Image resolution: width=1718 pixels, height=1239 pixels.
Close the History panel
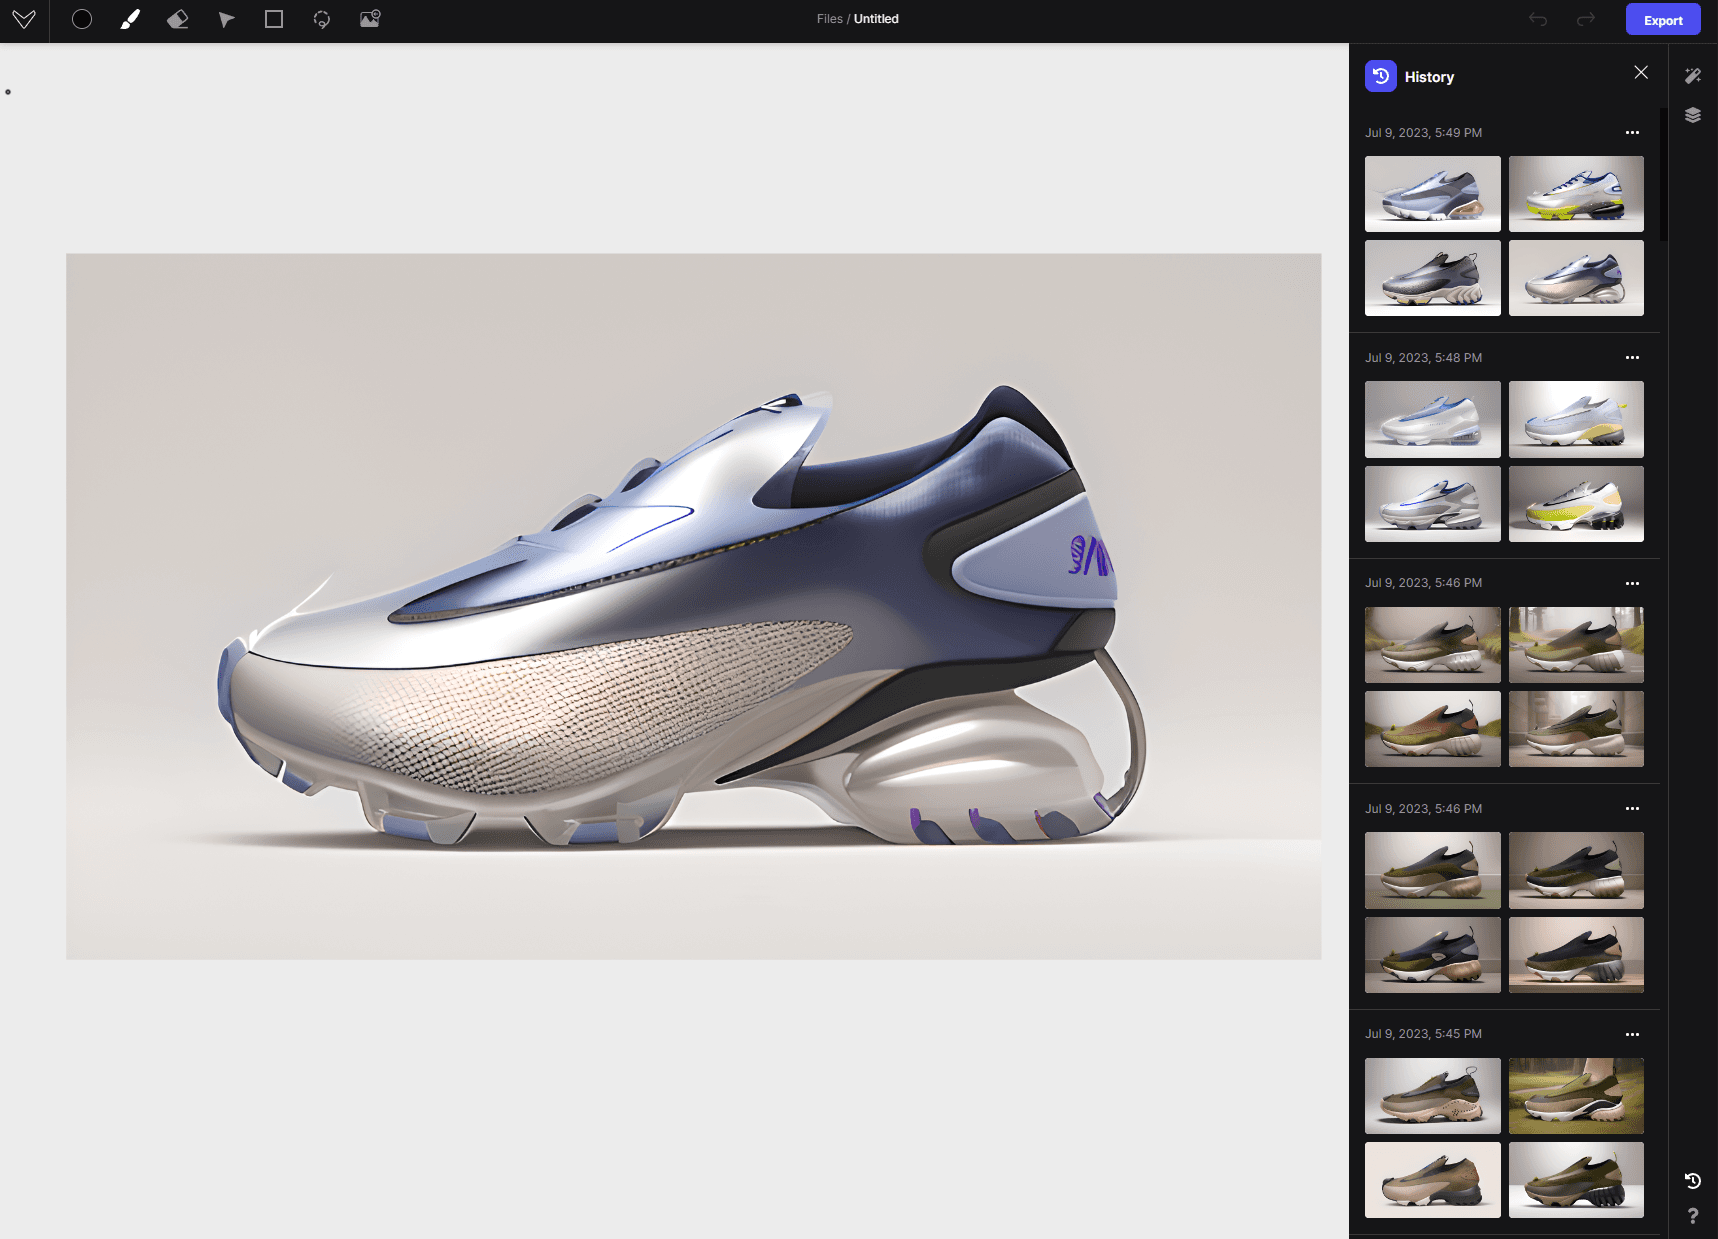pyautogui.click(x=1641, y=72)
